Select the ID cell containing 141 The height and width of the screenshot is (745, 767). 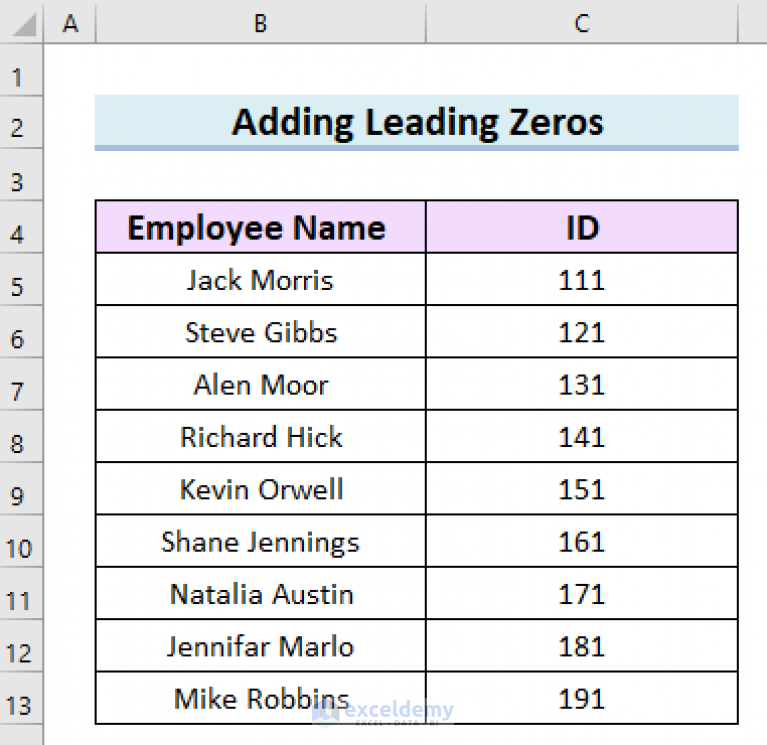pyautogui.click(x=582, y=436)
